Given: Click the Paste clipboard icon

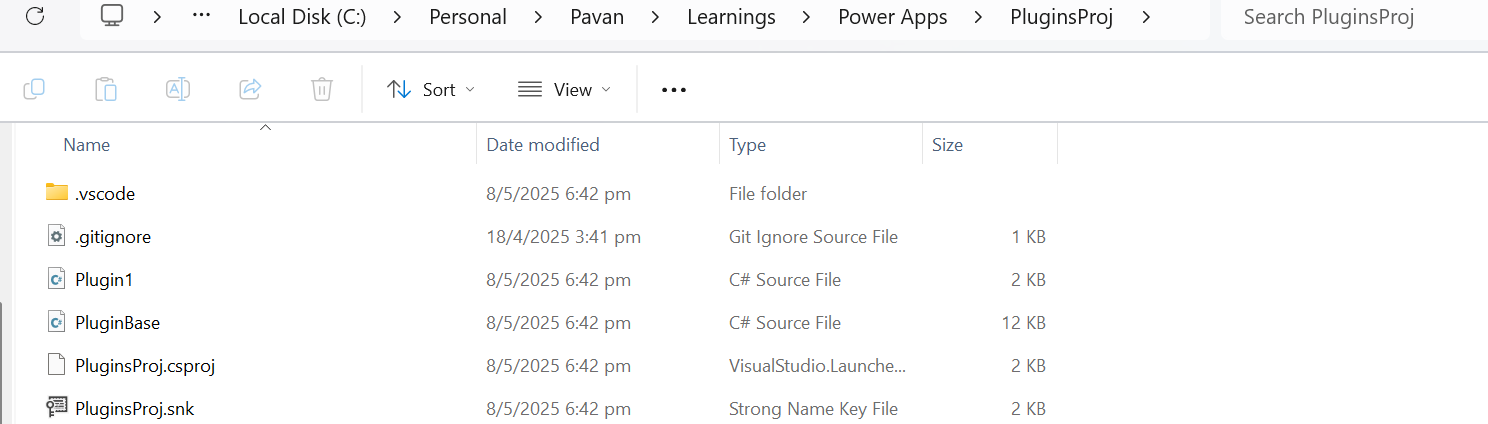Looking at the screenshot, I should point(106,89).
